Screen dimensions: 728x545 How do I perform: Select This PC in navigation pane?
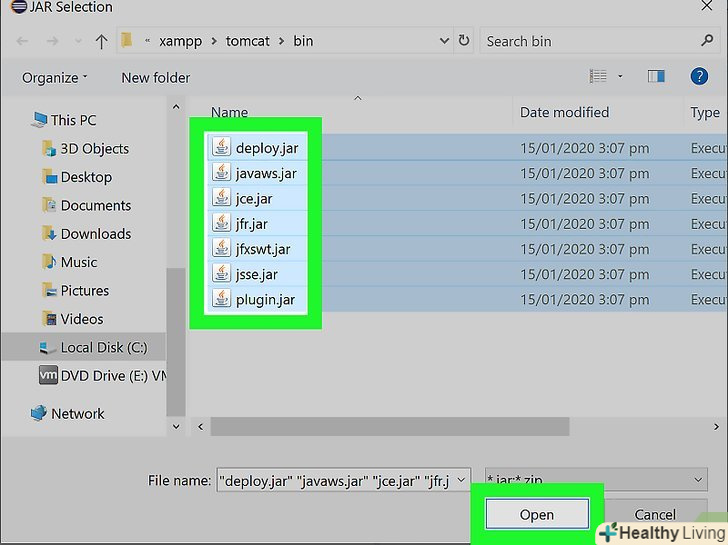coord(64,120)
